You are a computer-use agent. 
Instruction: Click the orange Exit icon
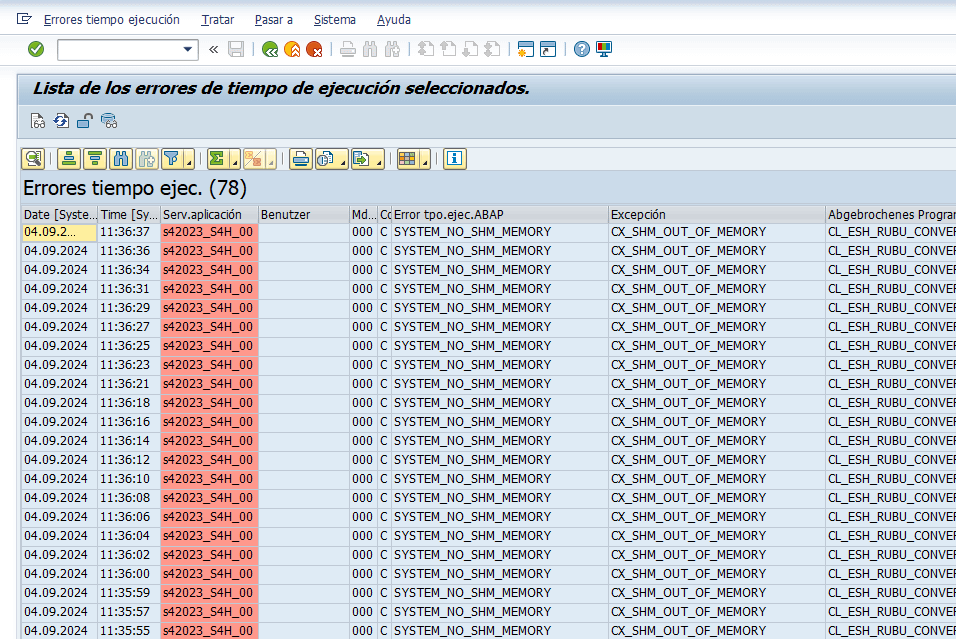pos(292,49)
